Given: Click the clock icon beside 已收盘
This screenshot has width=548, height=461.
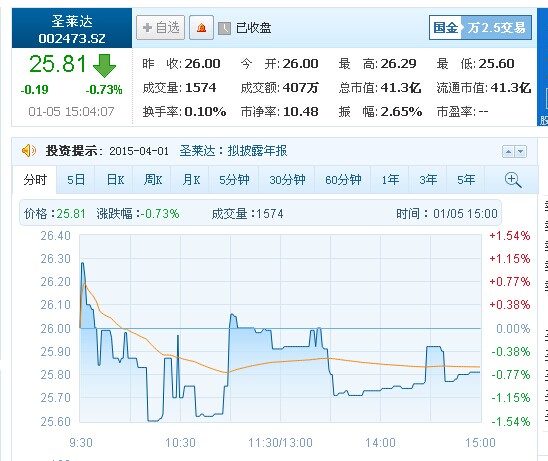Looking at the screenshot, I should [x=224, y=28].
